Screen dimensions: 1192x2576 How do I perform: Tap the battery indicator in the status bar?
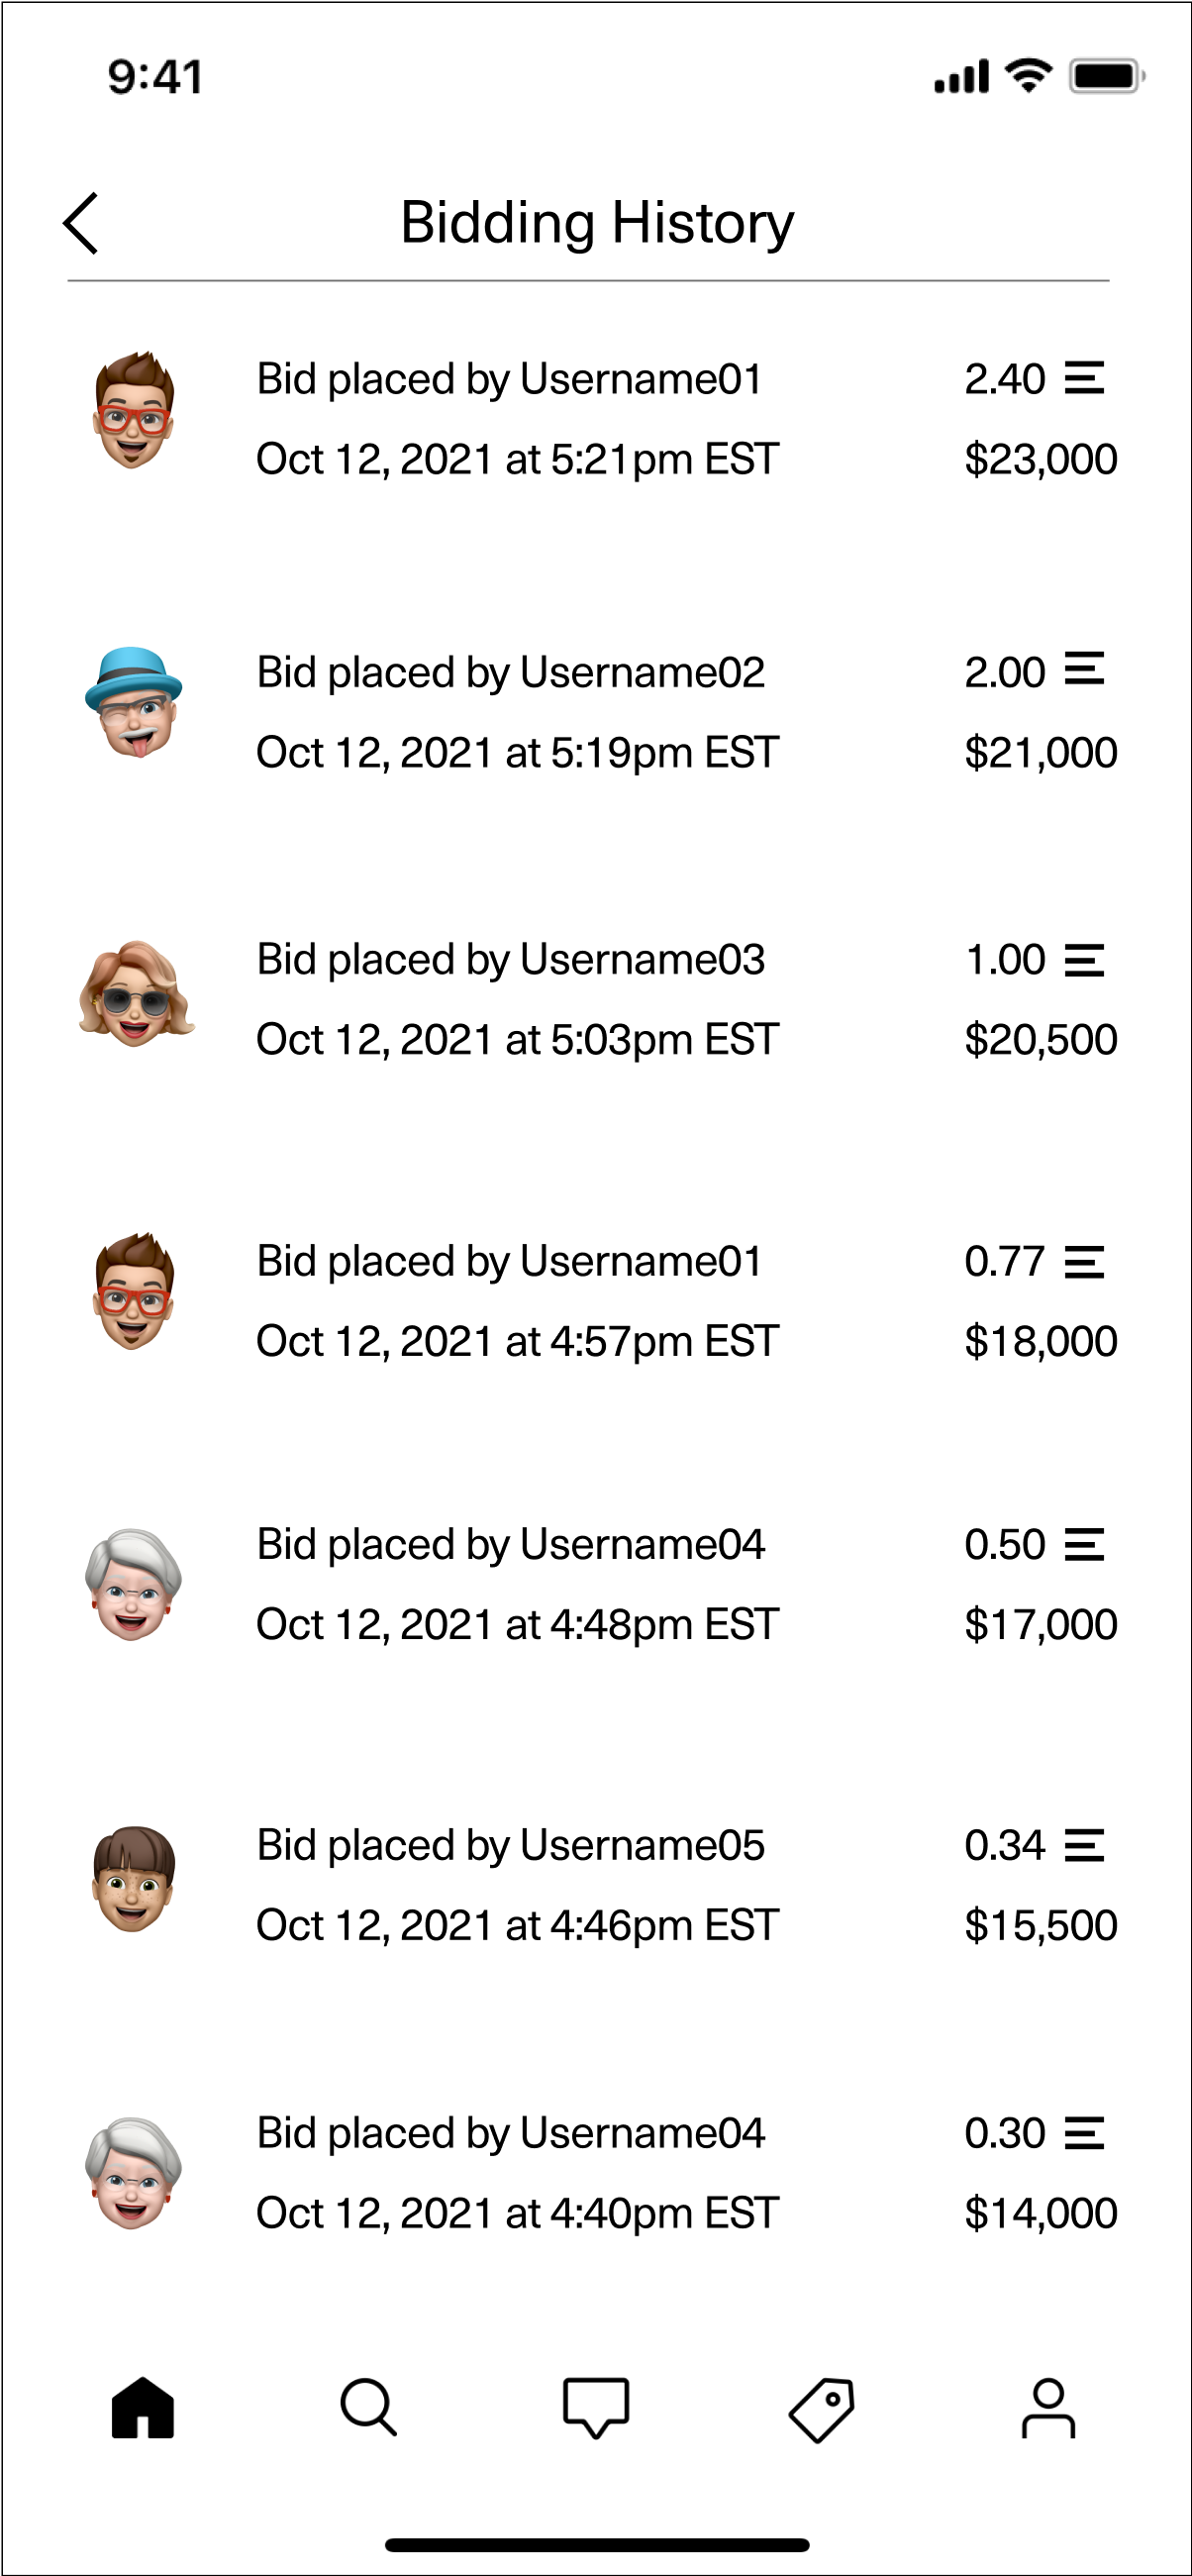tap(1106, 77)
